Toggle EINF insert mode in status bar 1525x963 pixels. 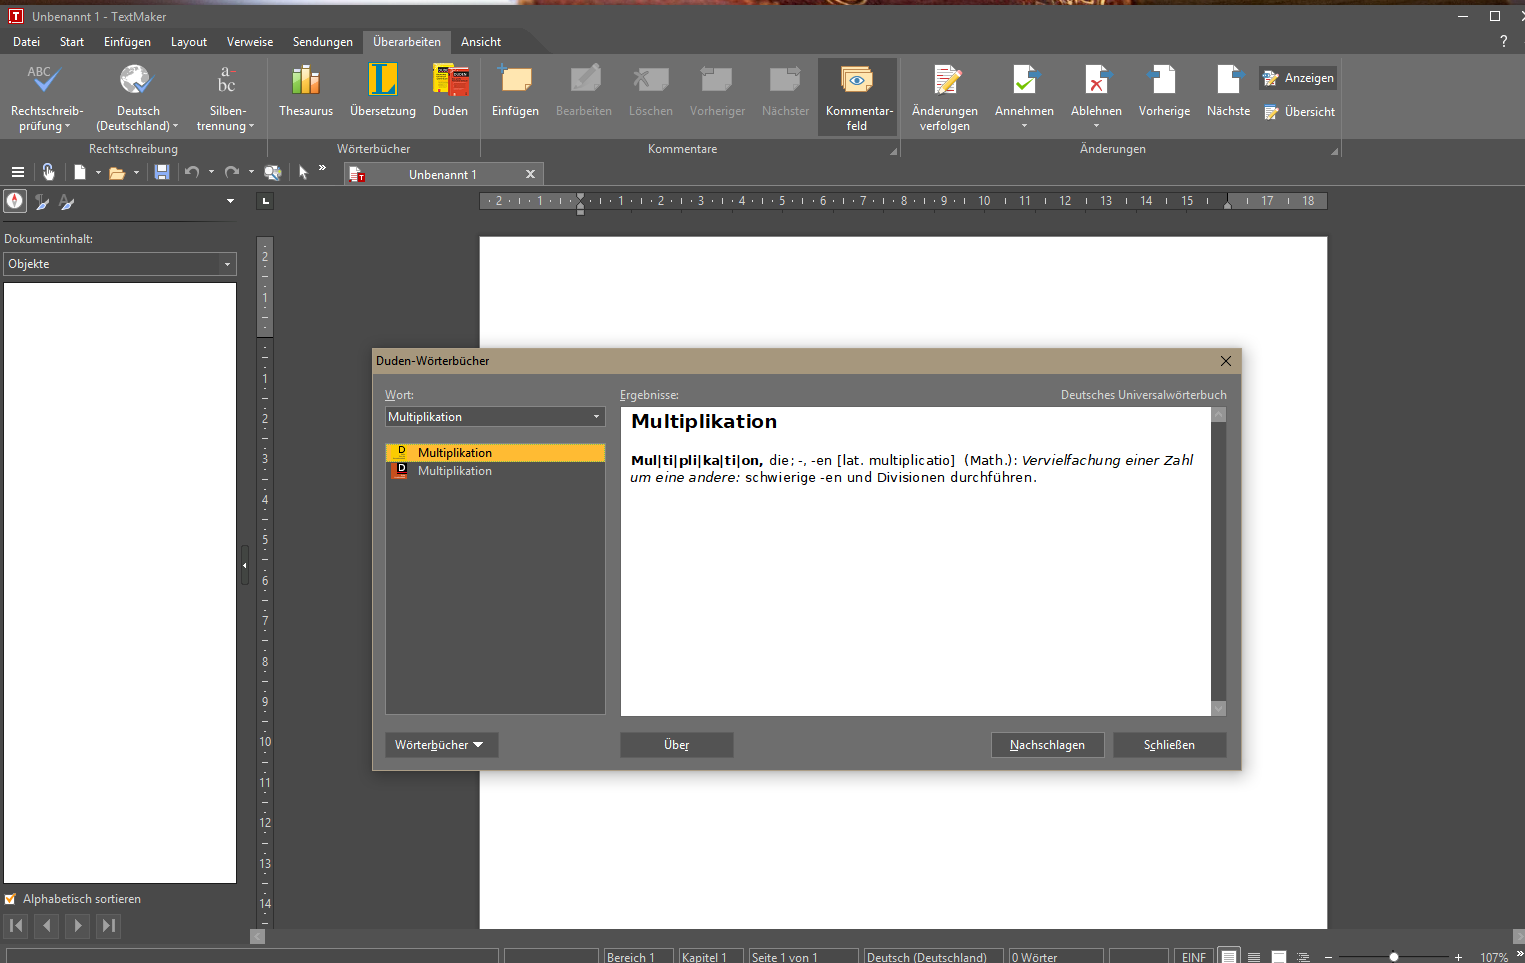(x=1194, y=957)
